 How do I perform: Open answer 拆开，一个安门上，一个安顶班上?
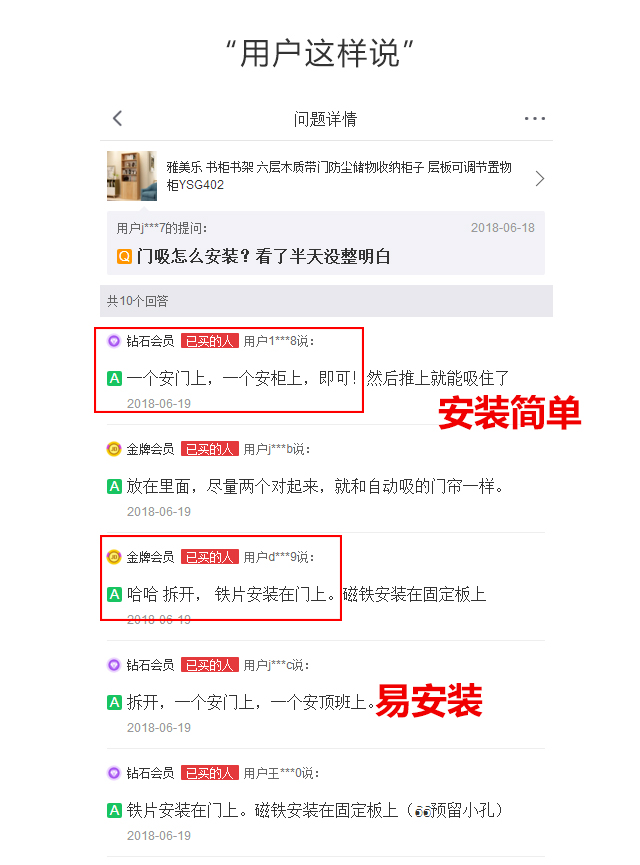(x=250, y=703)
